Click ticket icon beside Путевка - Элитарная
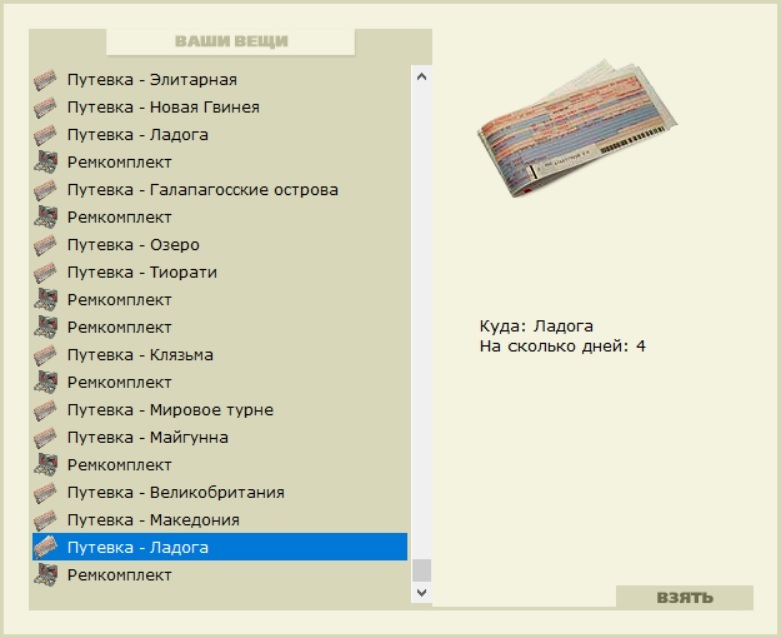Screen dimensions: 781x638 pos(45,80)
